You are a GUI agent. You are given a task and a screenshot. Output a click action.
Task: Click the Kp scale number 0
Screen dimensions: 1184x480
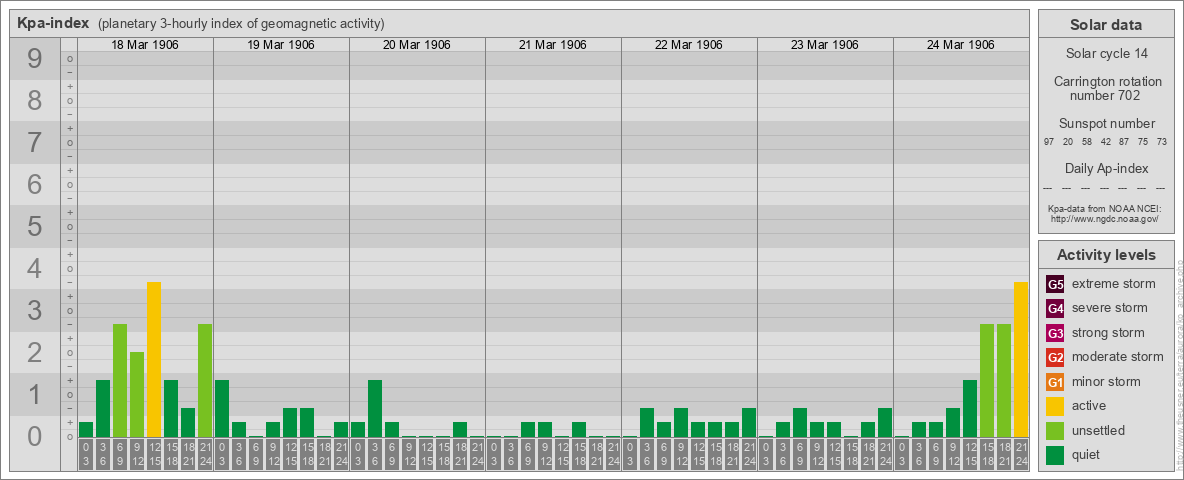point(34,436)
